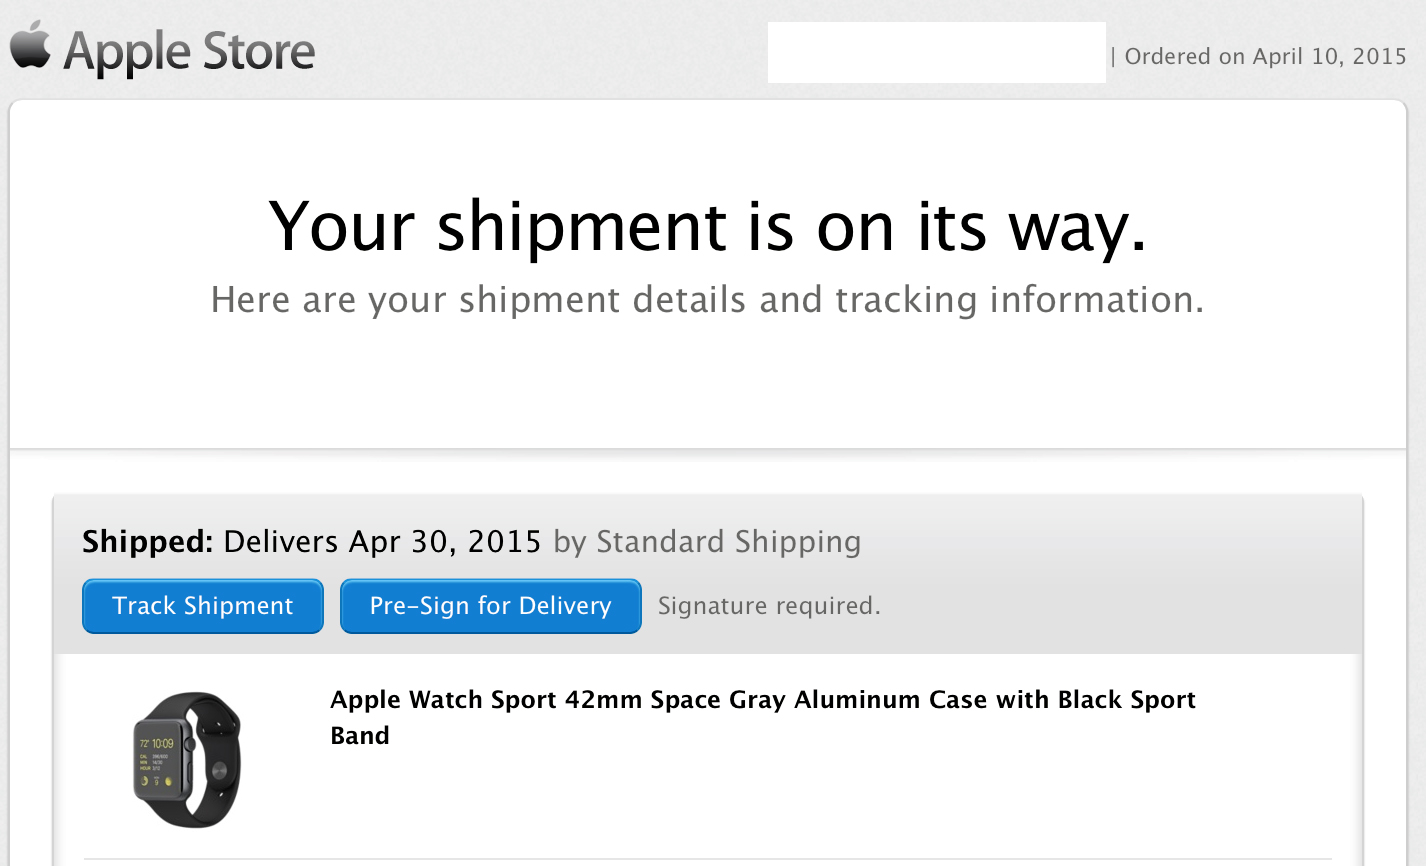
Task: Click the 'by Standard Shipping' text
Action: tap(707, 542)
